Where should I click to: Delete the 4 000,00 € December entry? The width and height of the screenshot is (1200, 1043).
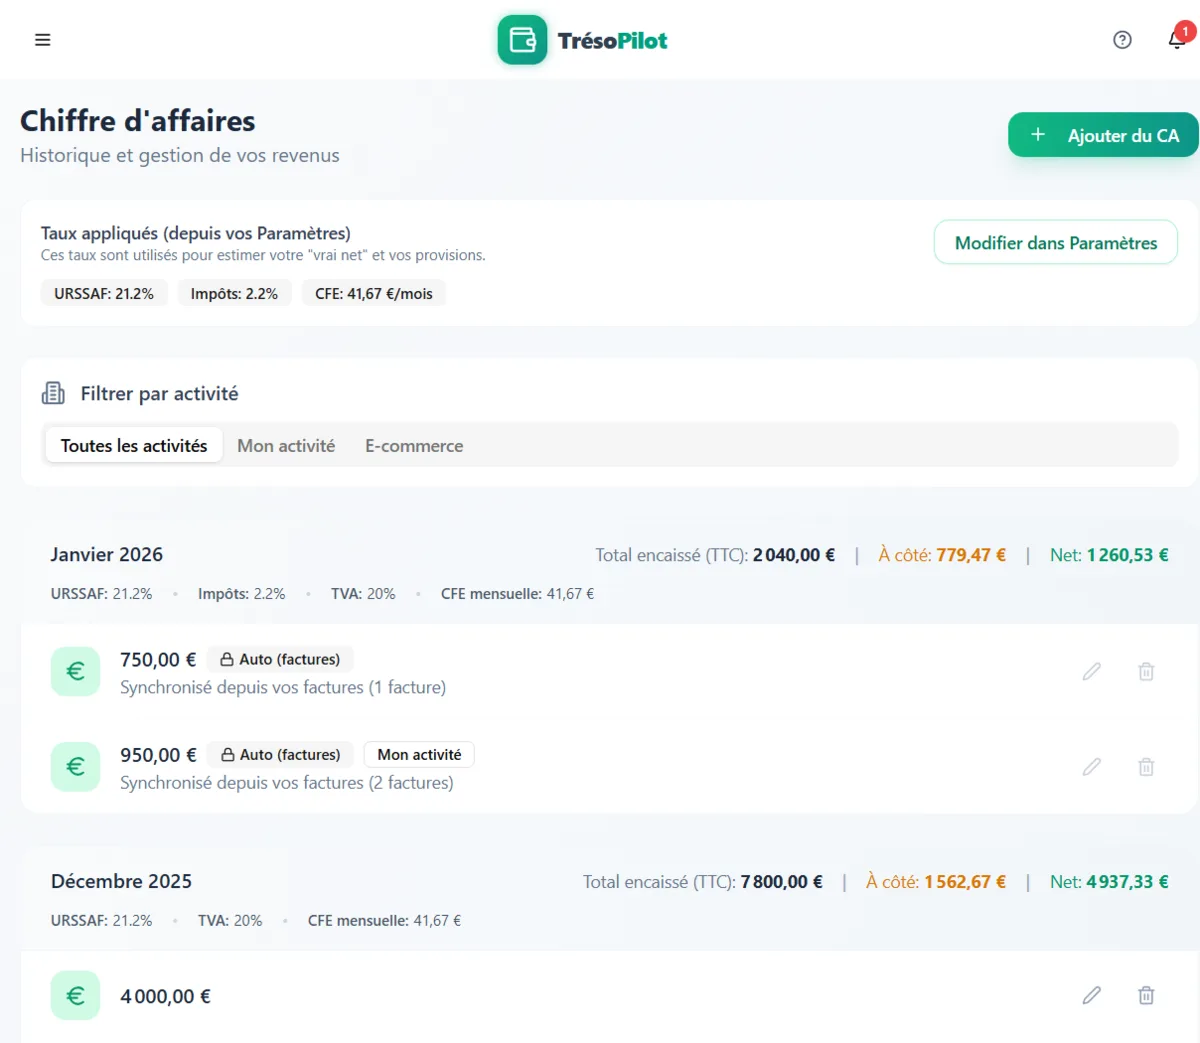pyautogui.click(x=1146, y=995)
